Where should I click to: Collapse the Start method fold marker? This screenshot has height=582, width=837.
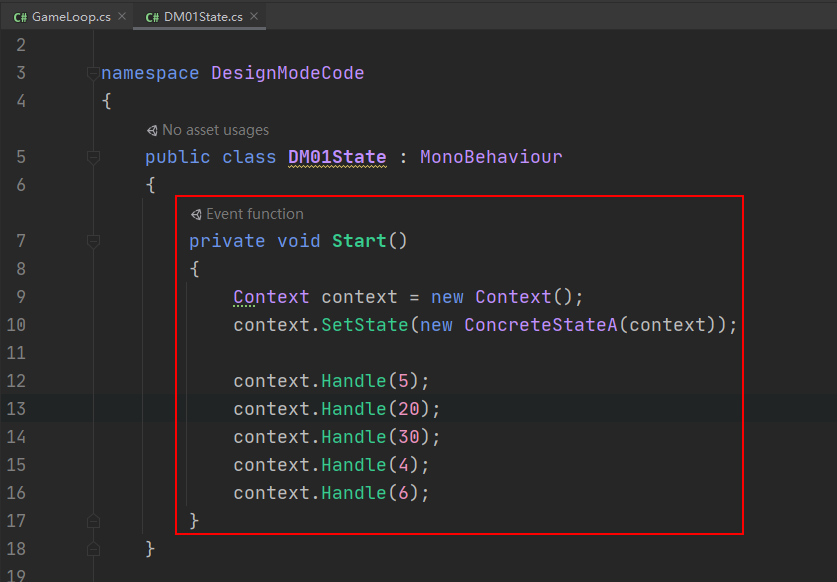coord(93,241)
